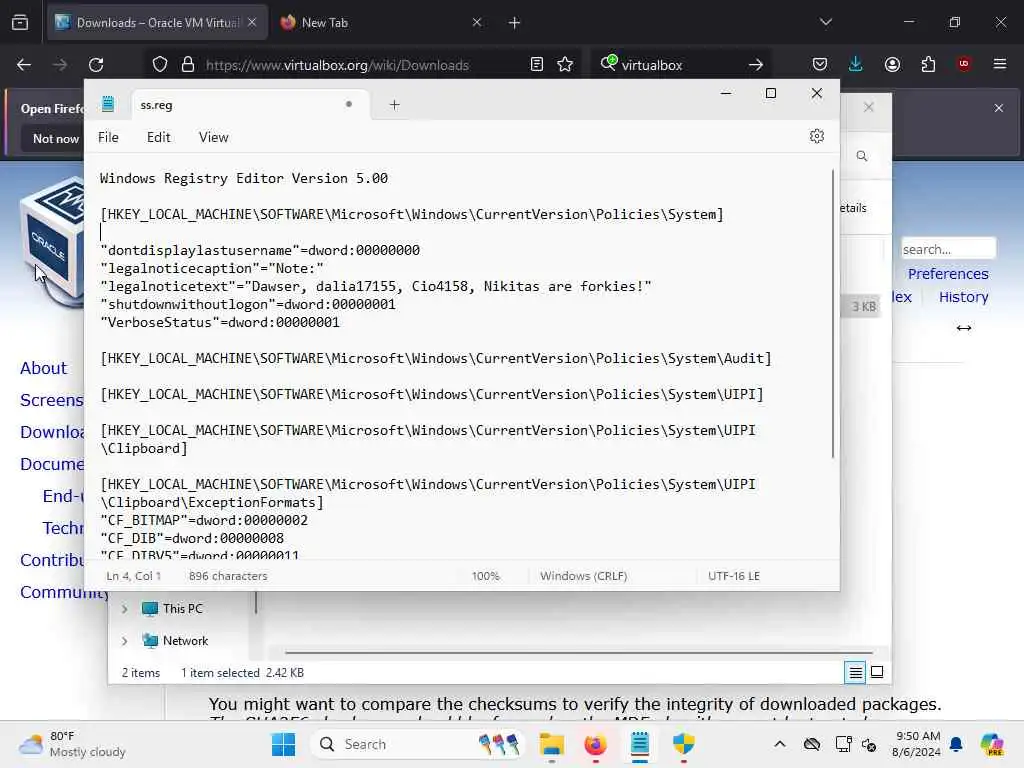Expand Network in File Explorer tree
1024x768 pixels.
tap(124, 641)
